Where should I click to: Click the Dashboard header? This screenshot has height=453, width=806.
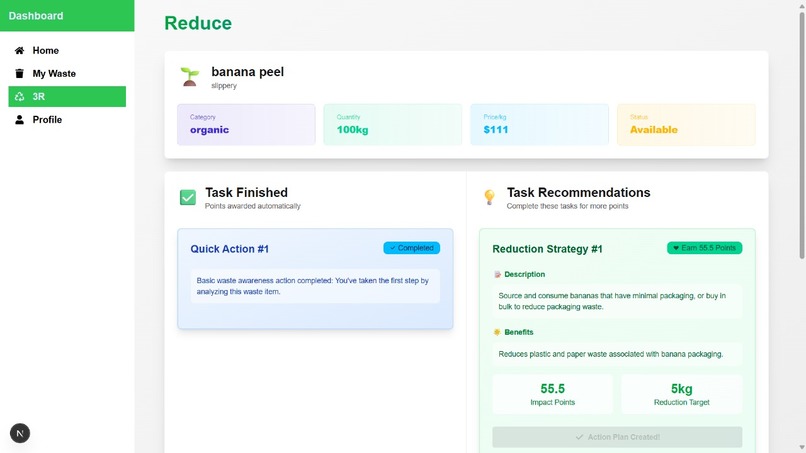(67, 15)
